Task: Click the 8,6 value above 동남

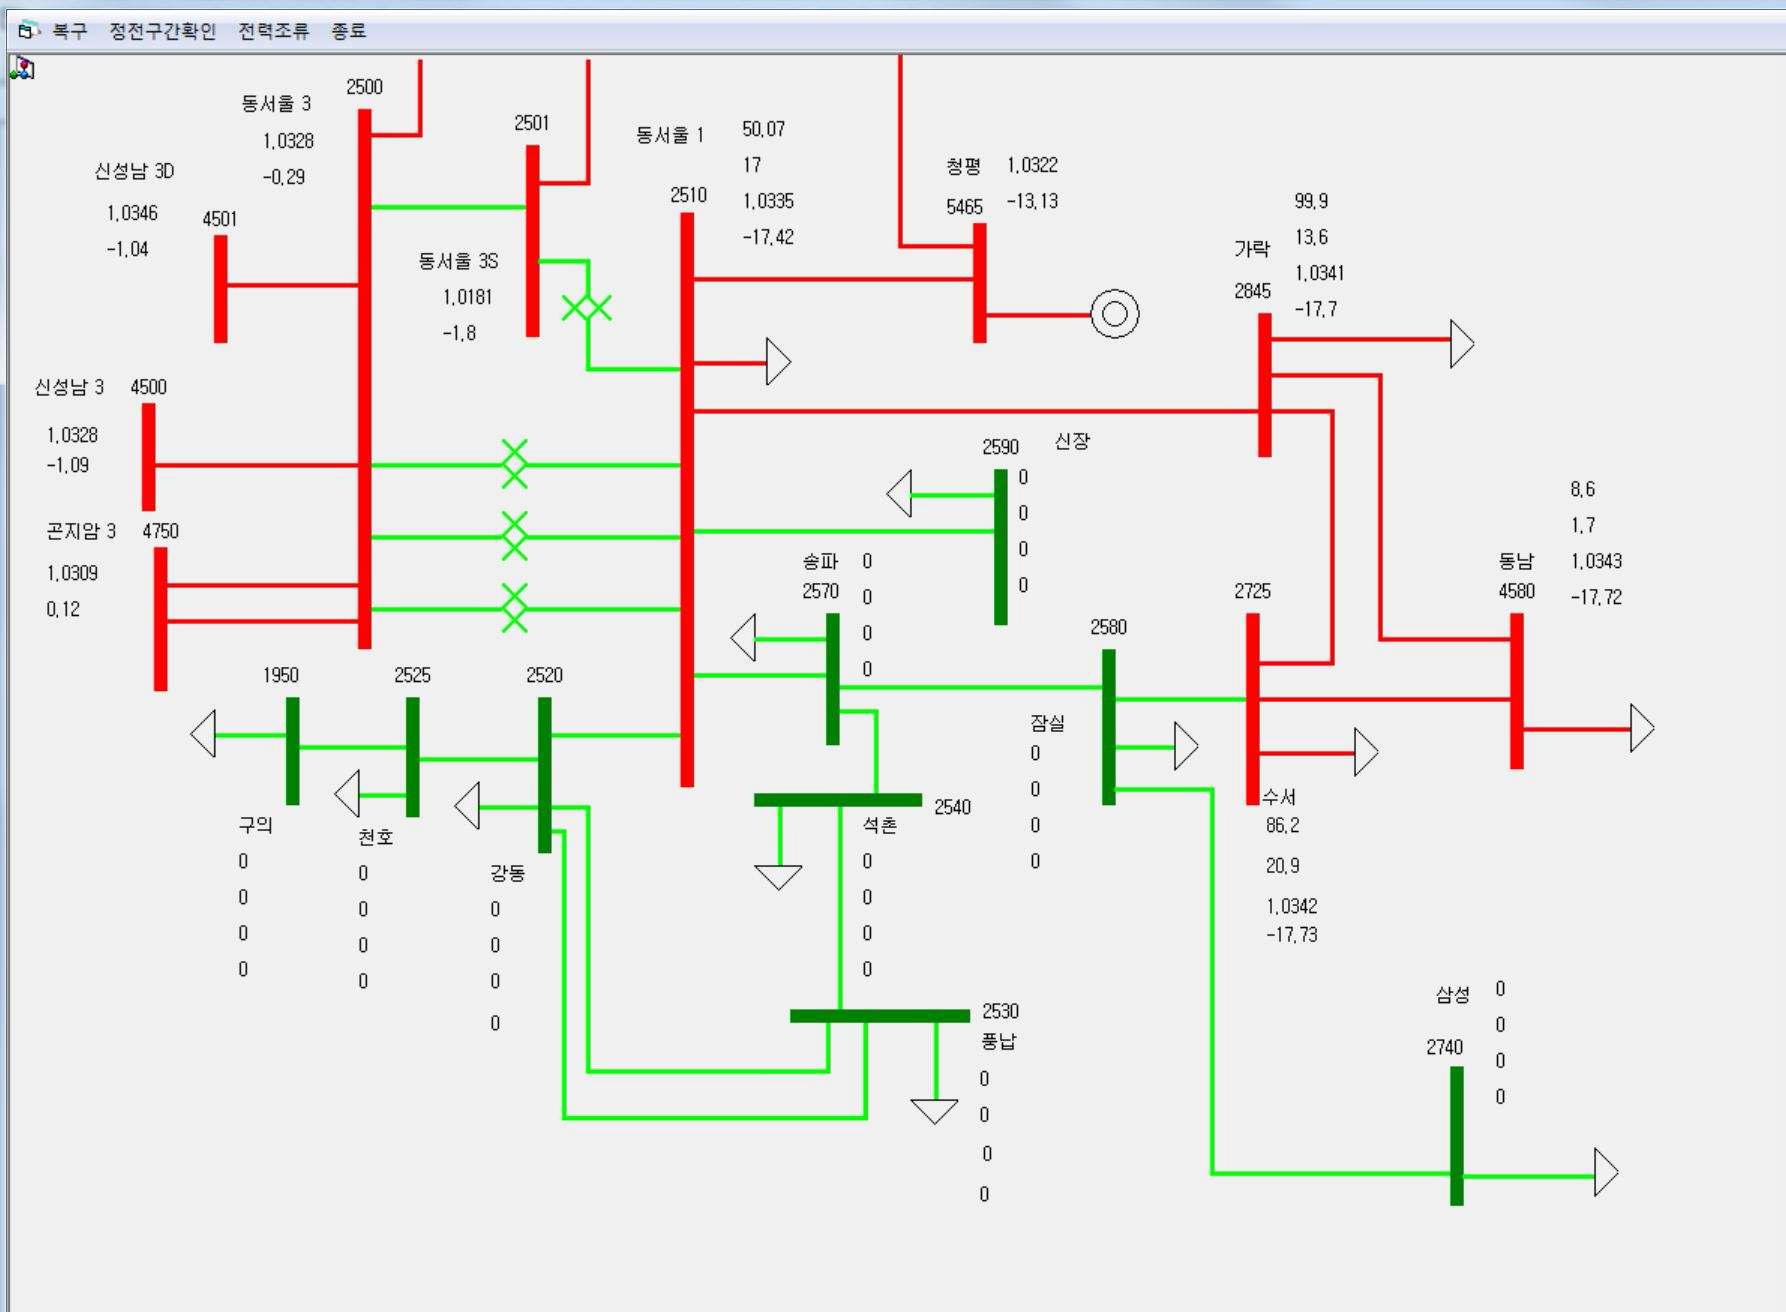Action: point(1582,489)
